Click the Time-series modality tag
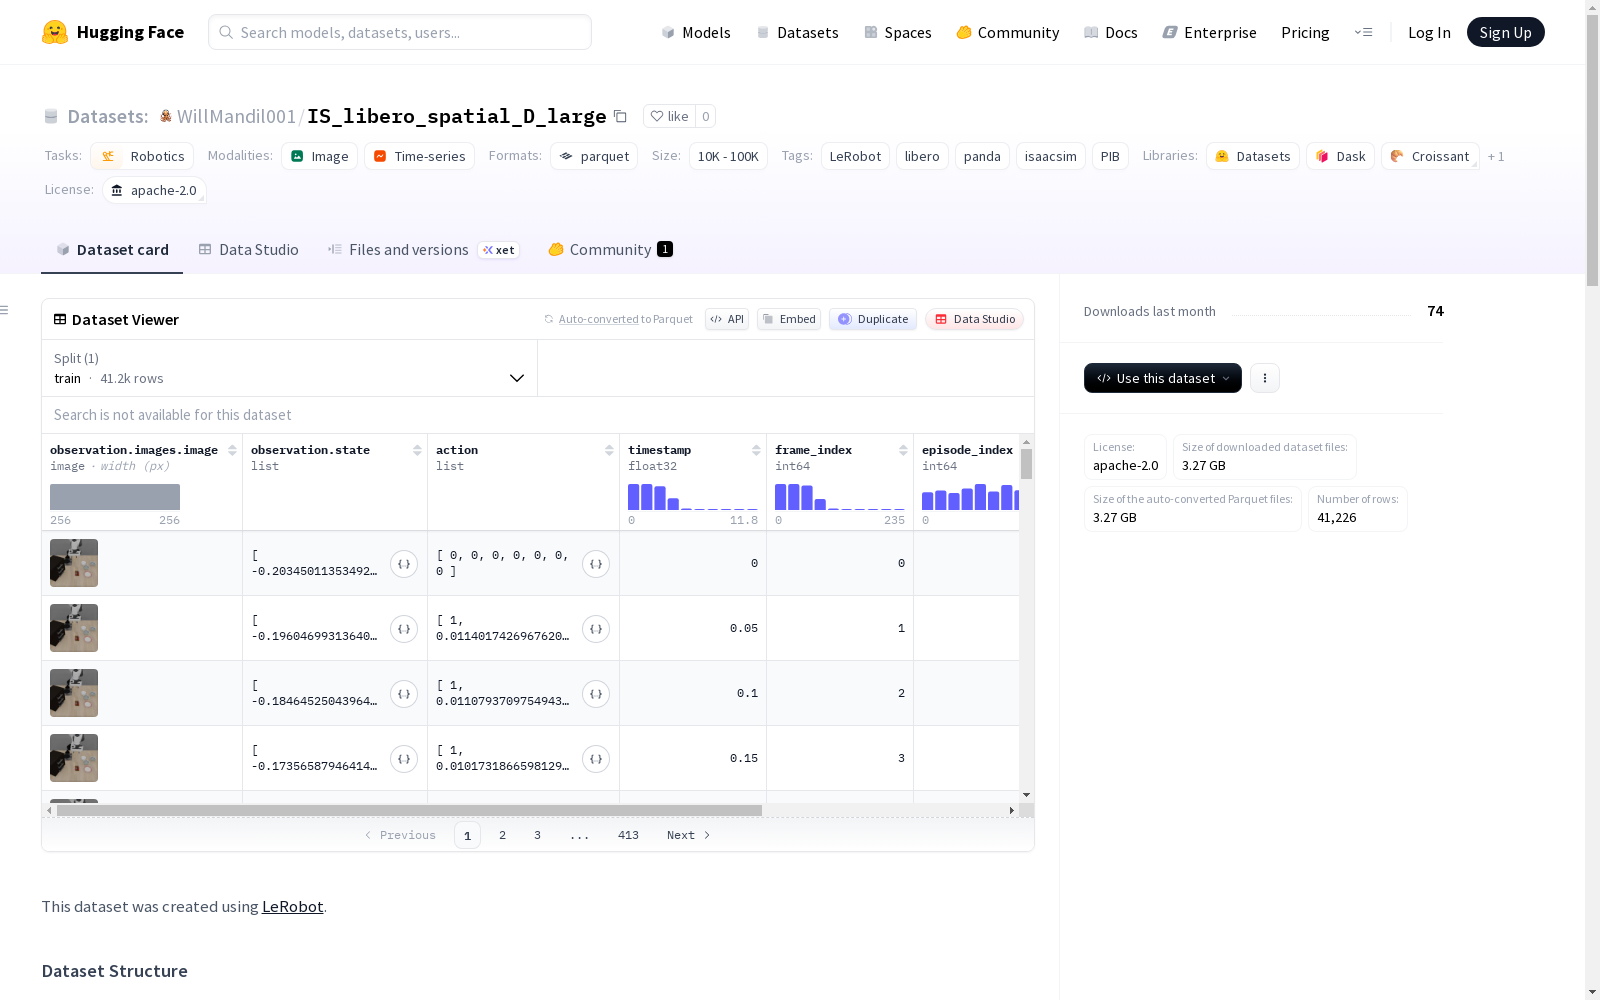 coord(420,156)
